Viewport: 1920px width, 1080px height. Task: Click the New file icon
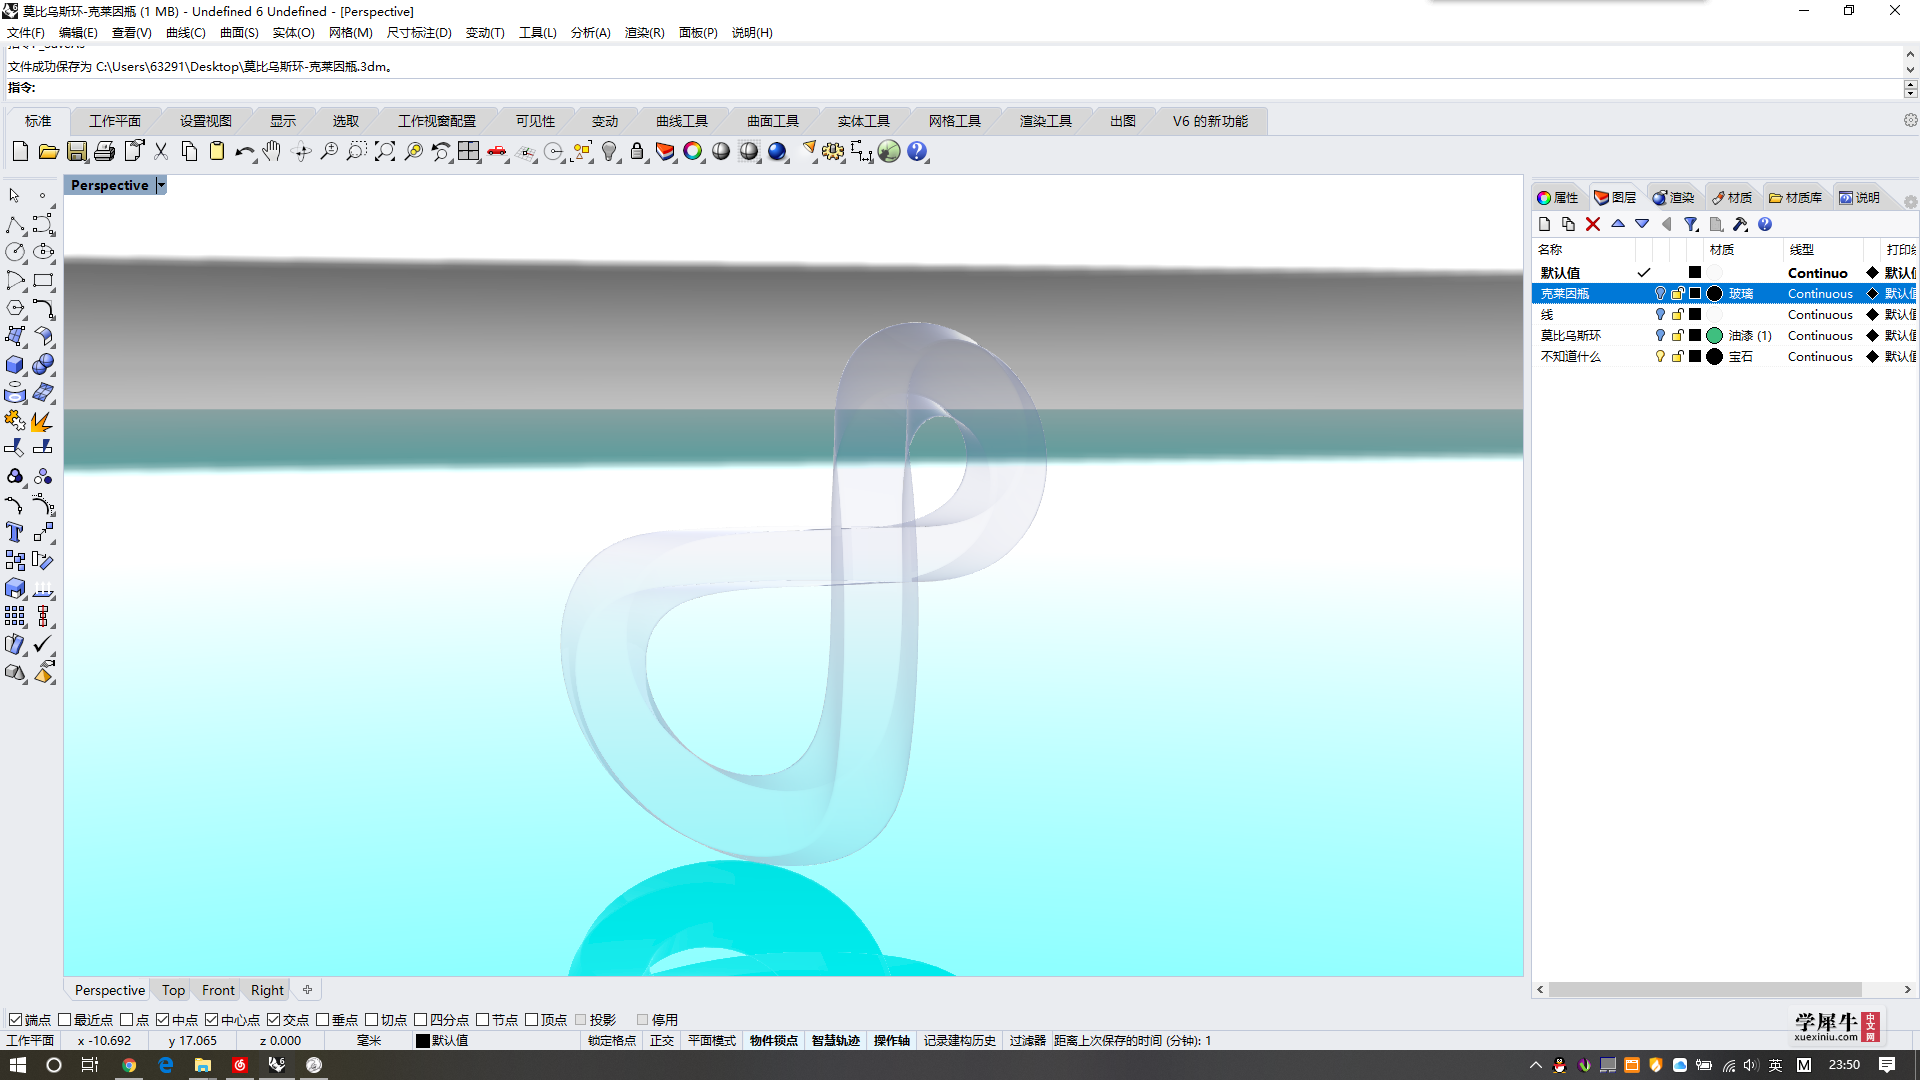[x=20, y=152]
